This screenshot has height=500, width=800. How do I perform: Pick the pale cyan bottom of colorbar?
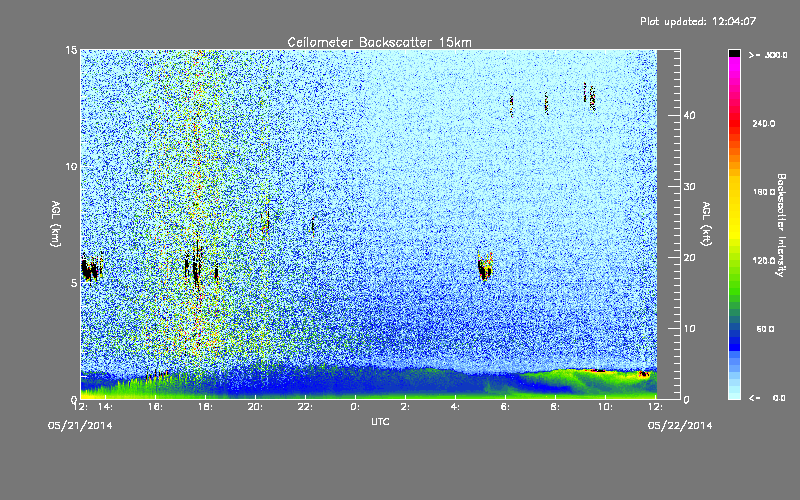click(x=734, y=392)
